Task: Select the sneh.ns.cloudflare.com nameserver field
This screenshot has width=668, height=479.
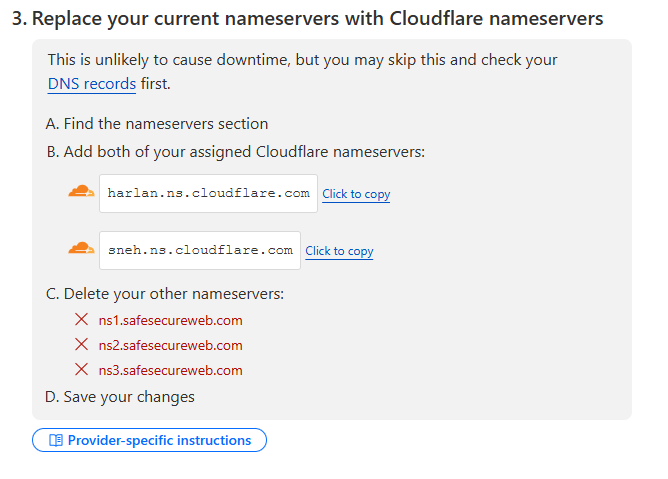Action: click(200, 251)
